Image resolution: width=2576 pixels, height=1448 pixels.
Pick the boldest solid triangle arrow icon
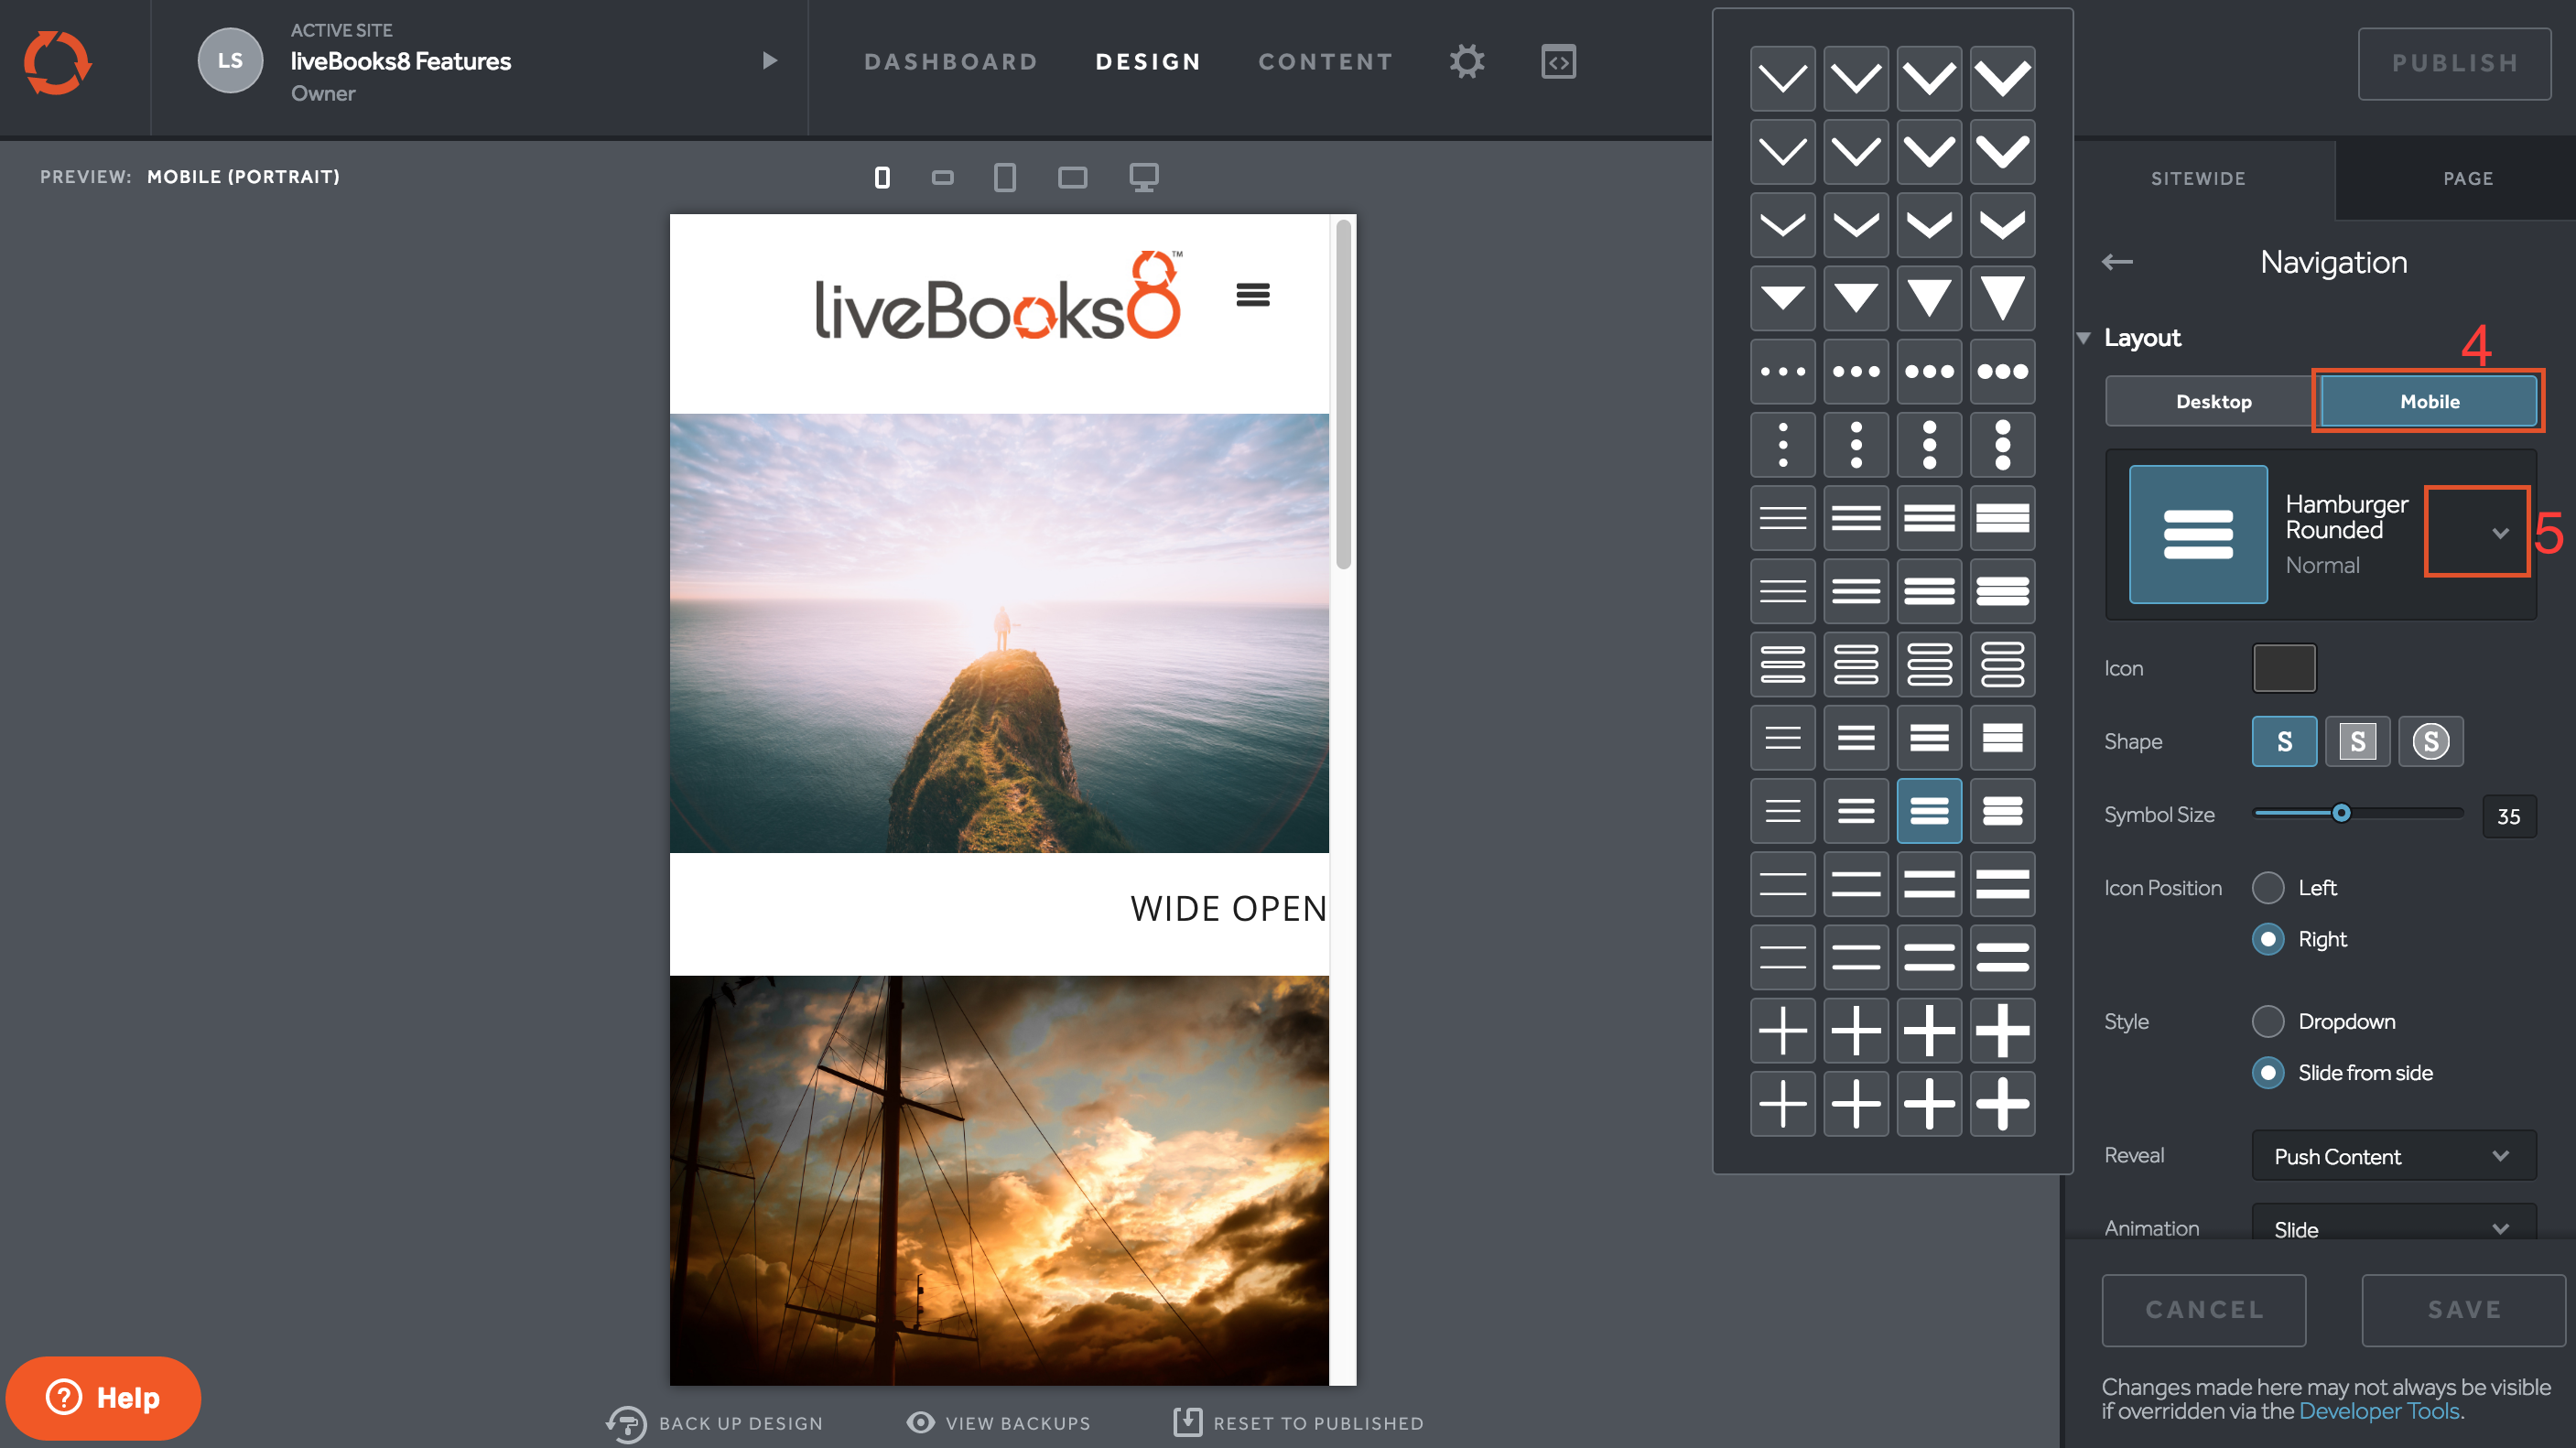coord(2002,298)
